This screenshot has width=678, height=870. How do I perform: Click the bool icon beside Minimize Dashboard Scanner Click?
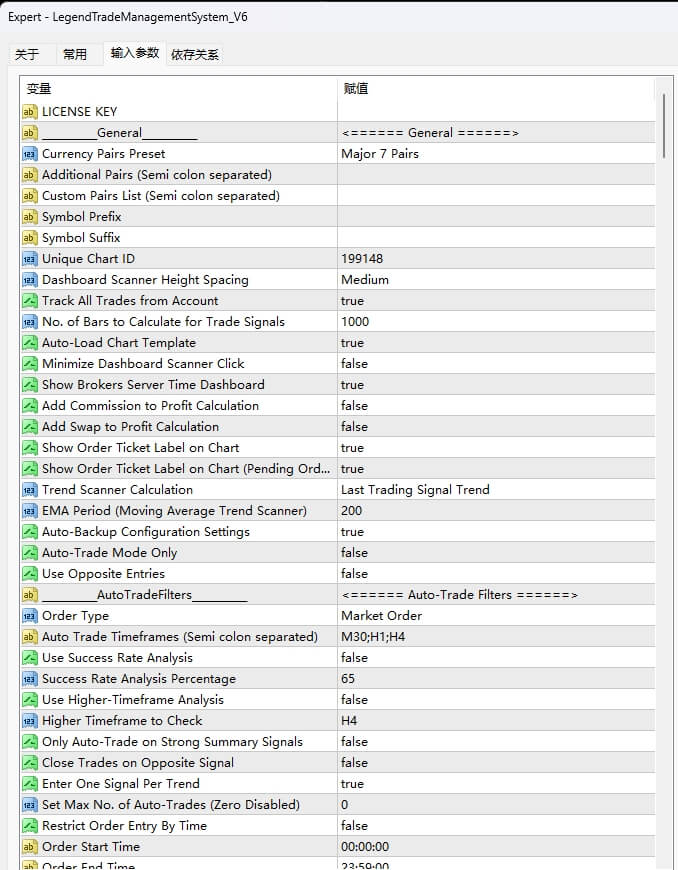coord(29,364)
